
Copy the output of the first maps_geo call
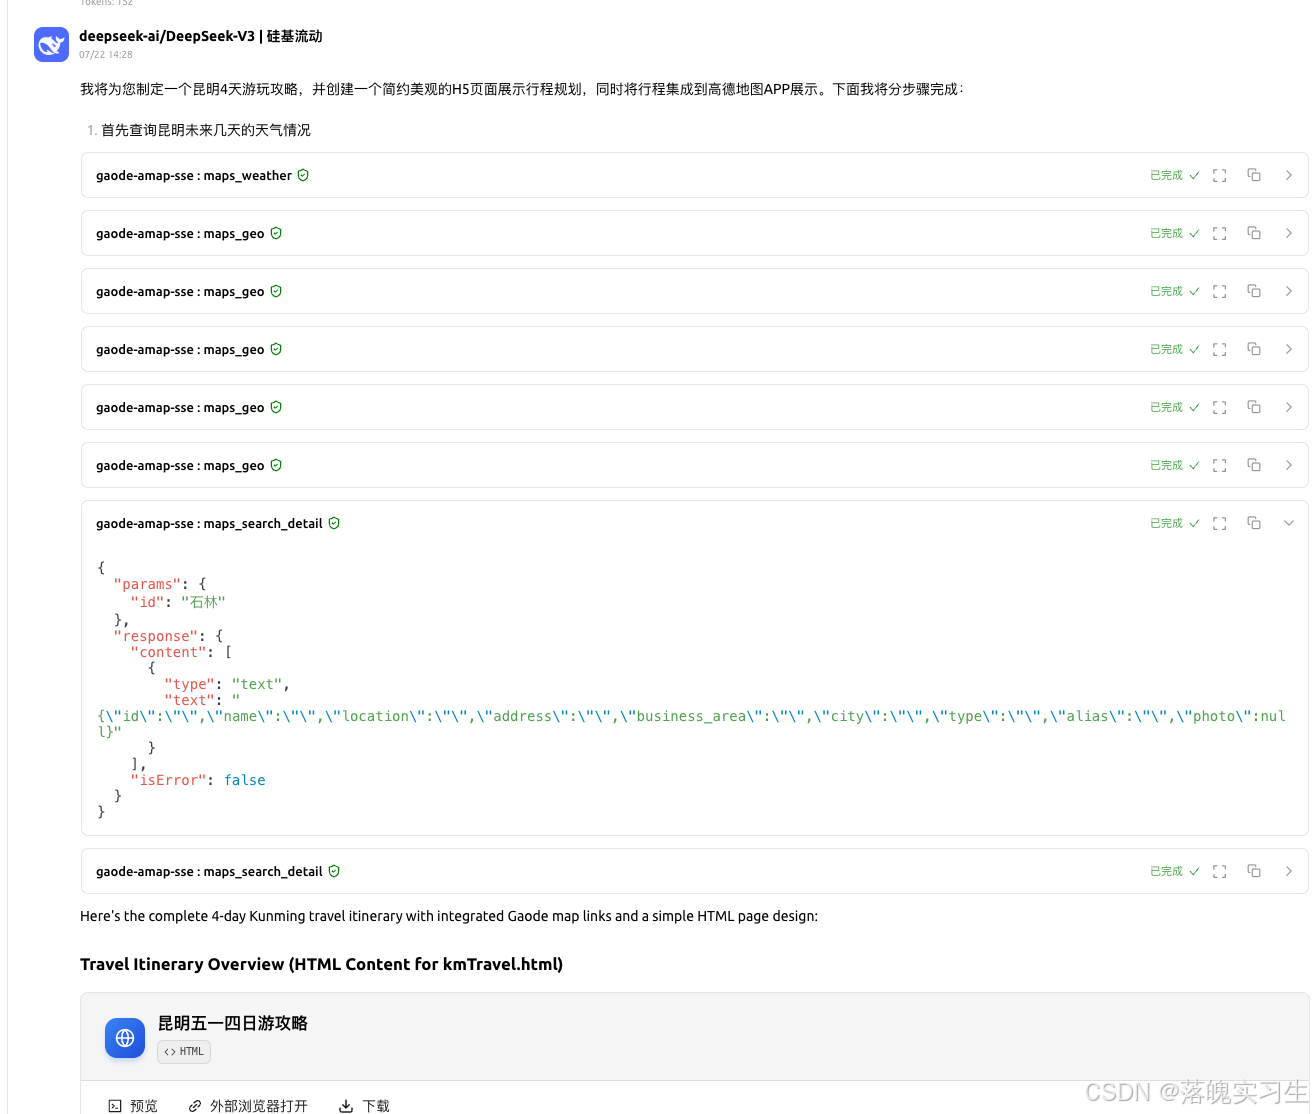click(1253, 233)
